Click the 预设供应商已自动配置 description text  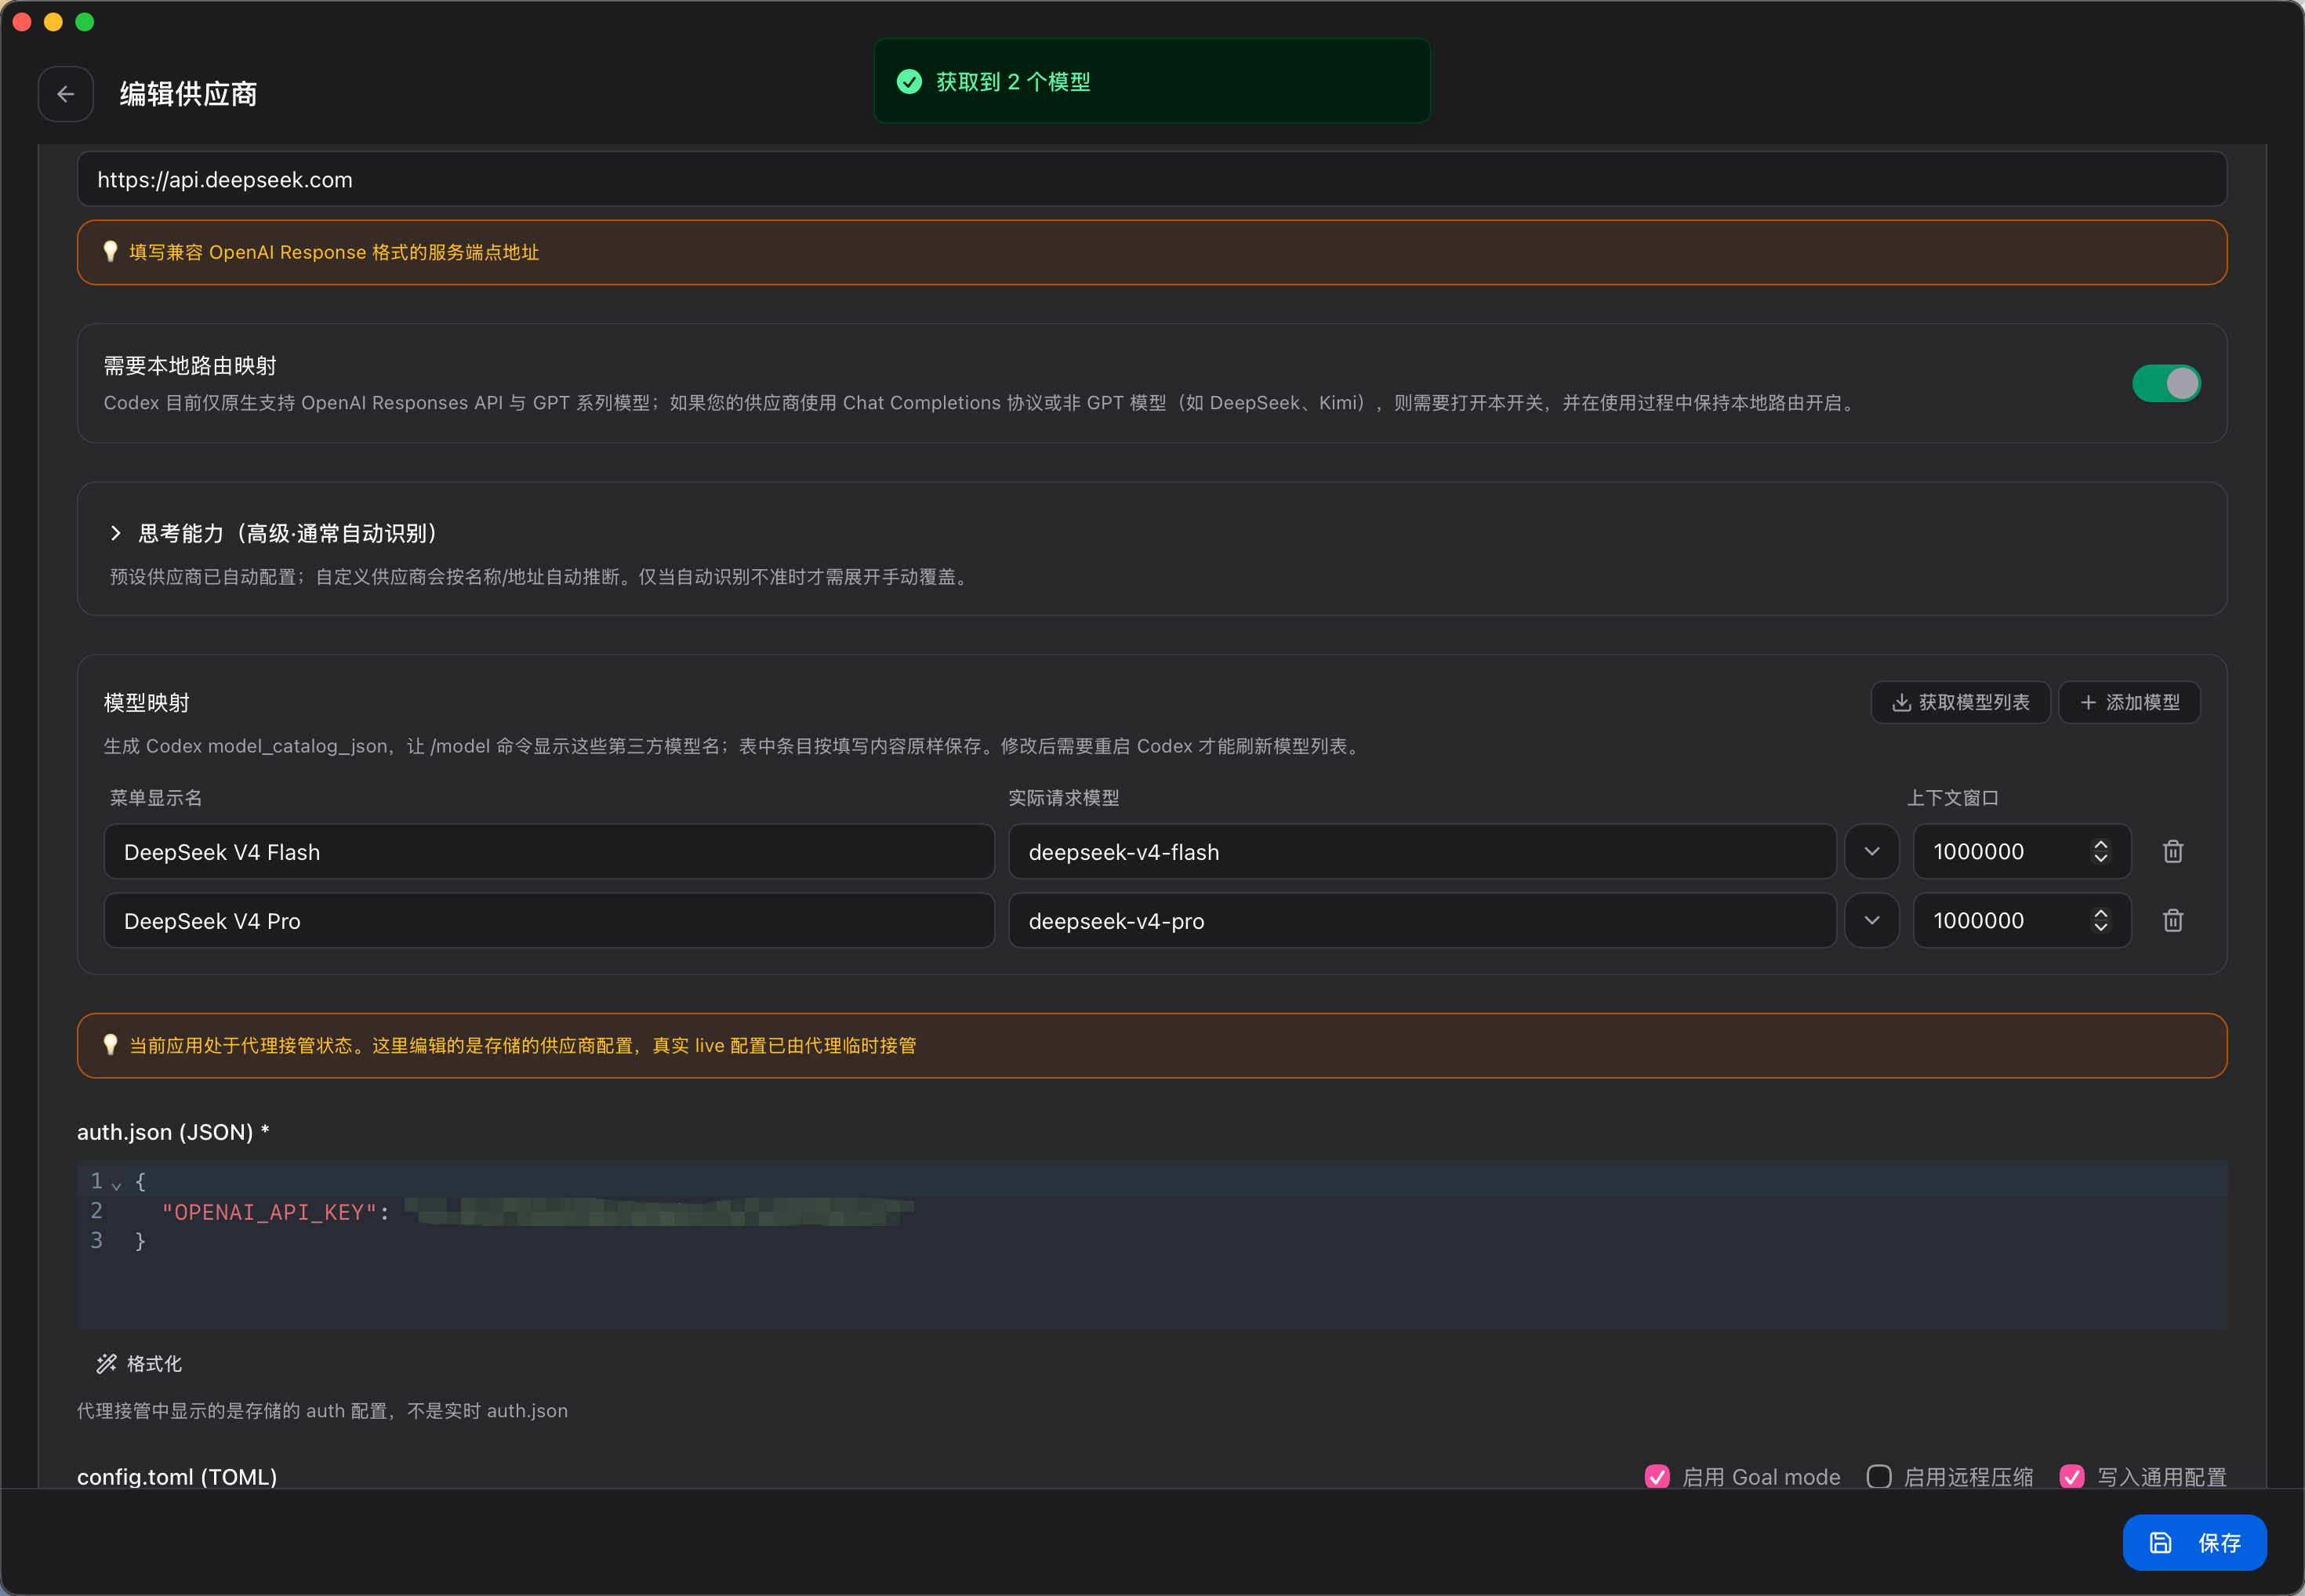tap(540, 577)
